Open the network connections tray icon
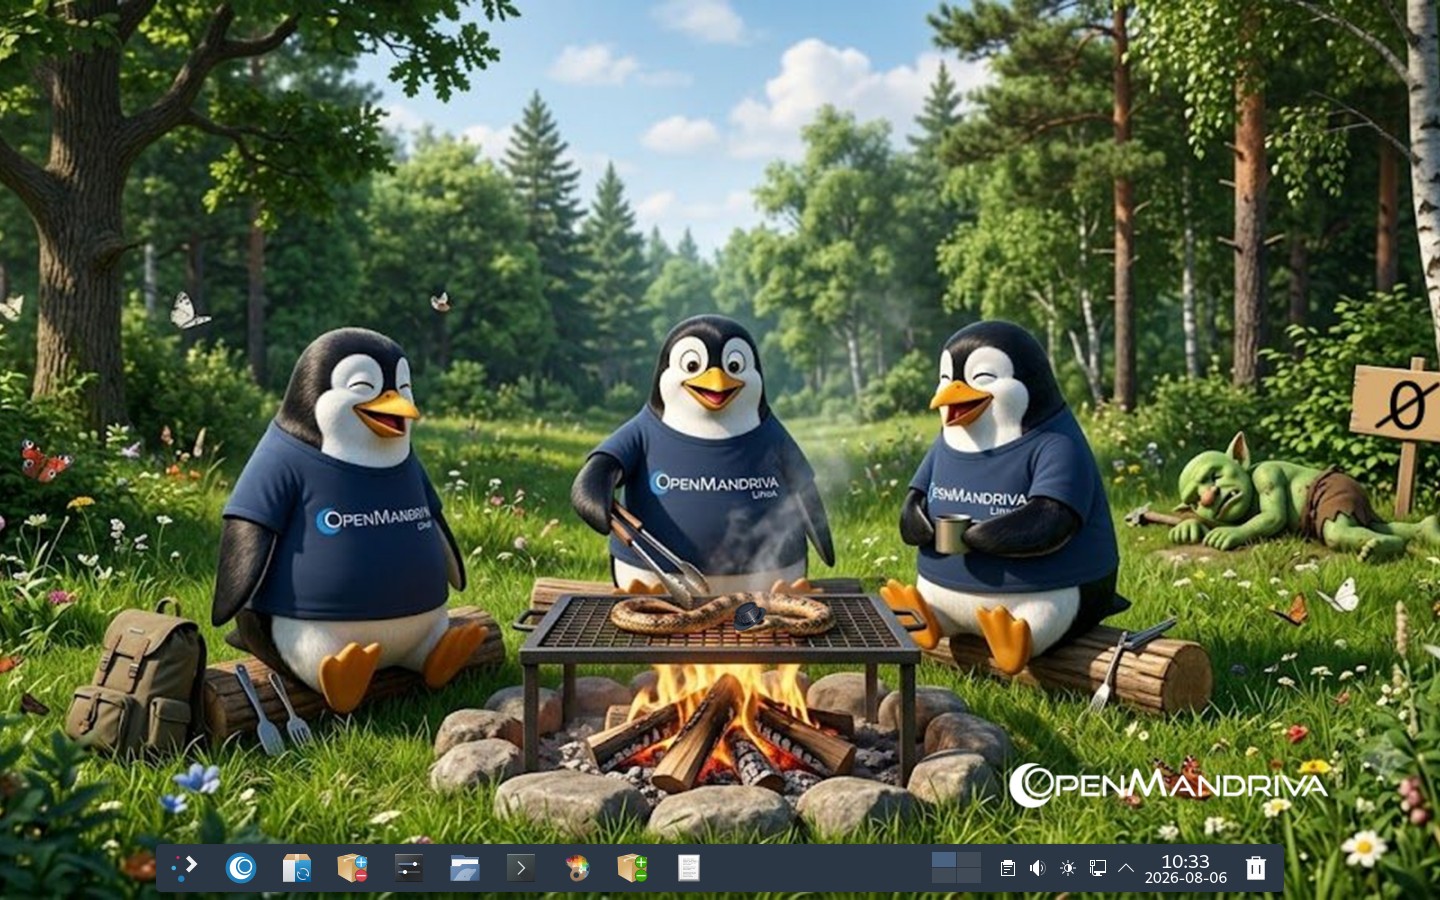Viewport: 1440px width, 900px height. pyautogui.click(x=1097, y=868)
